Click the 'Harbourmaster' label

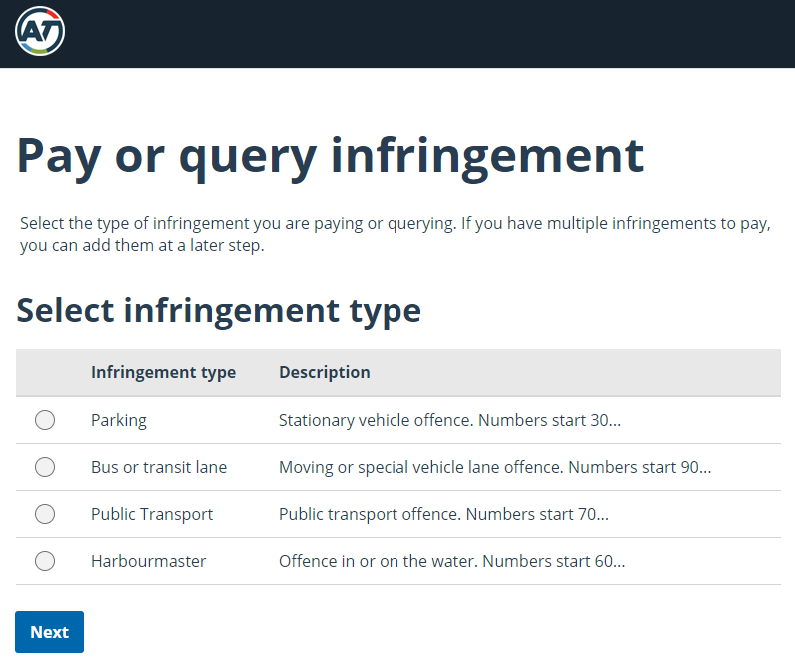148,561
